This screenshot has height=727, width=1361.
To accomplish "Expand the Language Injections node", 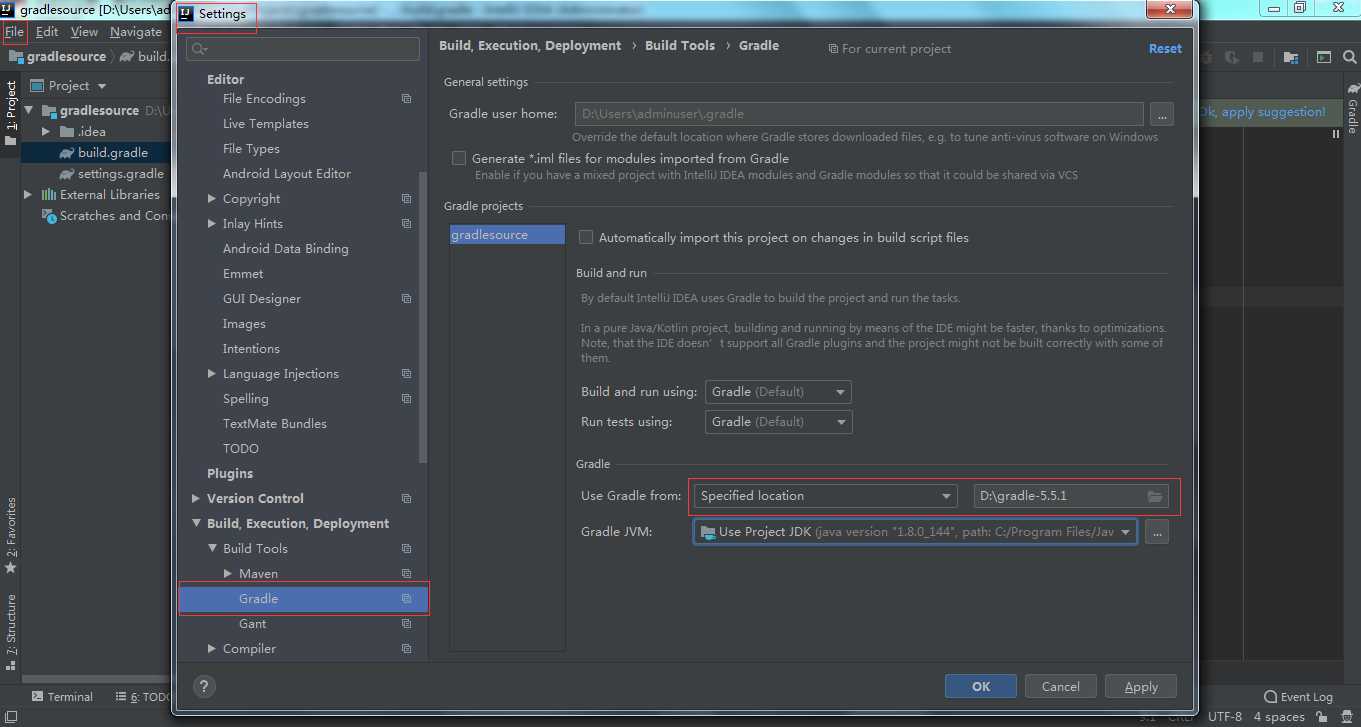I will [x=212, y=374].
